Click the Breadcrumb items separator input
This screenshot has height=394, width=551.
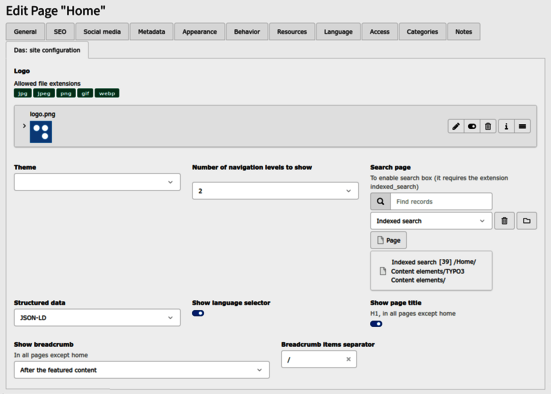tap(319, 359)
